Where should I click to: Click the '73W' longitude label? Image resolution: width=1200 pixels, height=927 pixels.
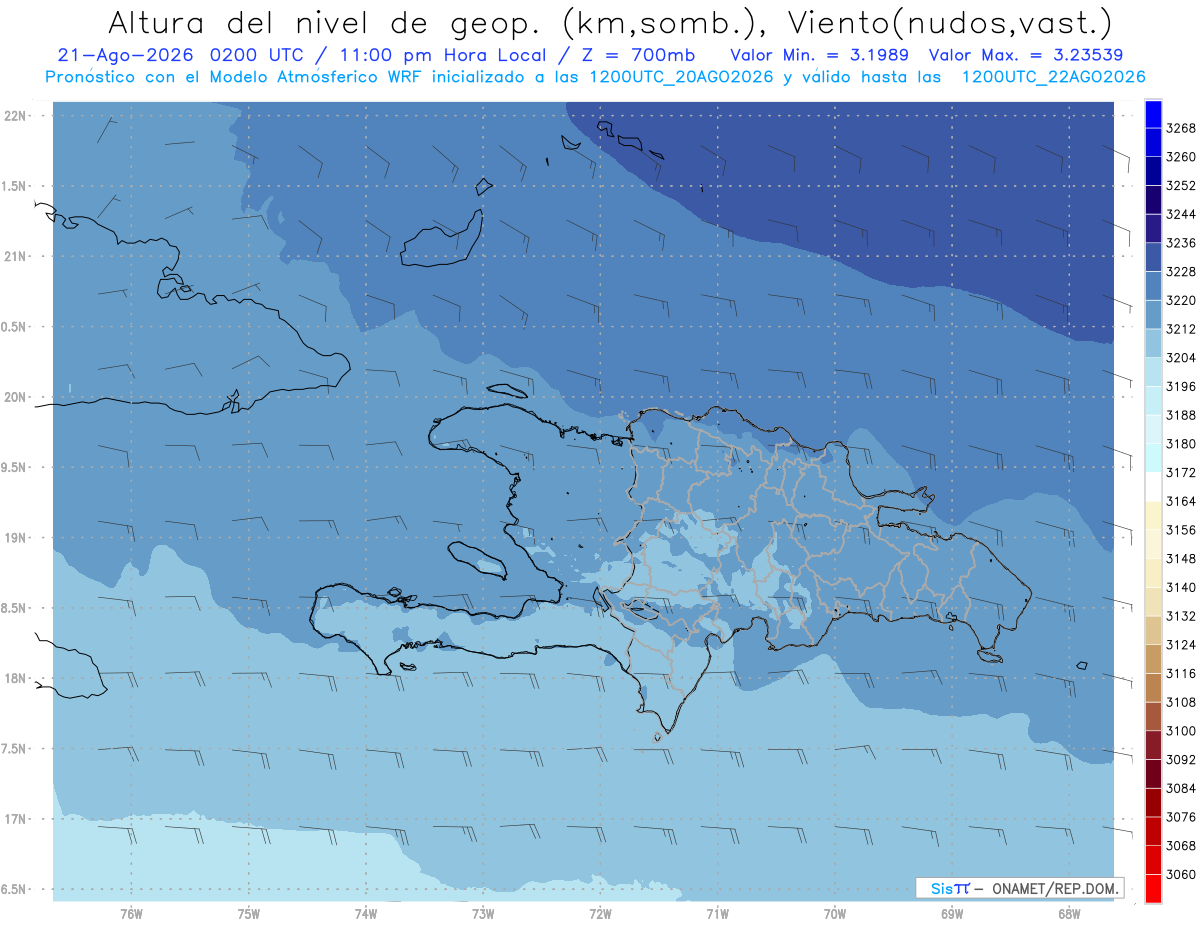(x=483, y=912)
